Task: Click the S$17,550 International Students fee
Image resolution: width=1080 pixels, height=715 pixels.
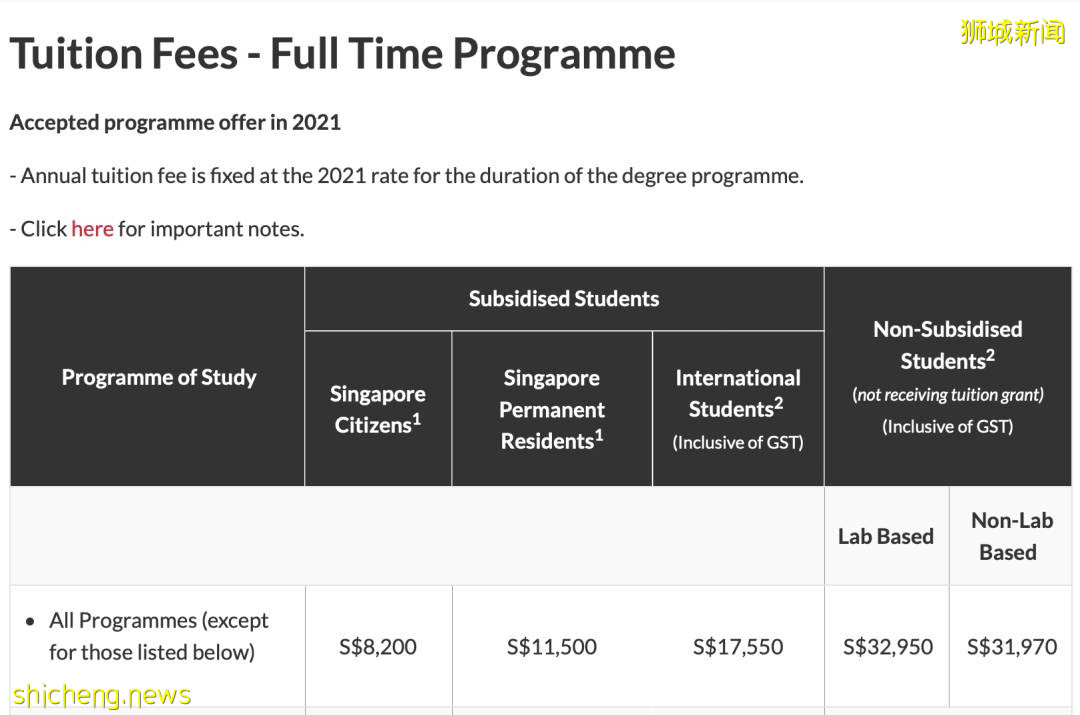Action: tap(738, 647)
